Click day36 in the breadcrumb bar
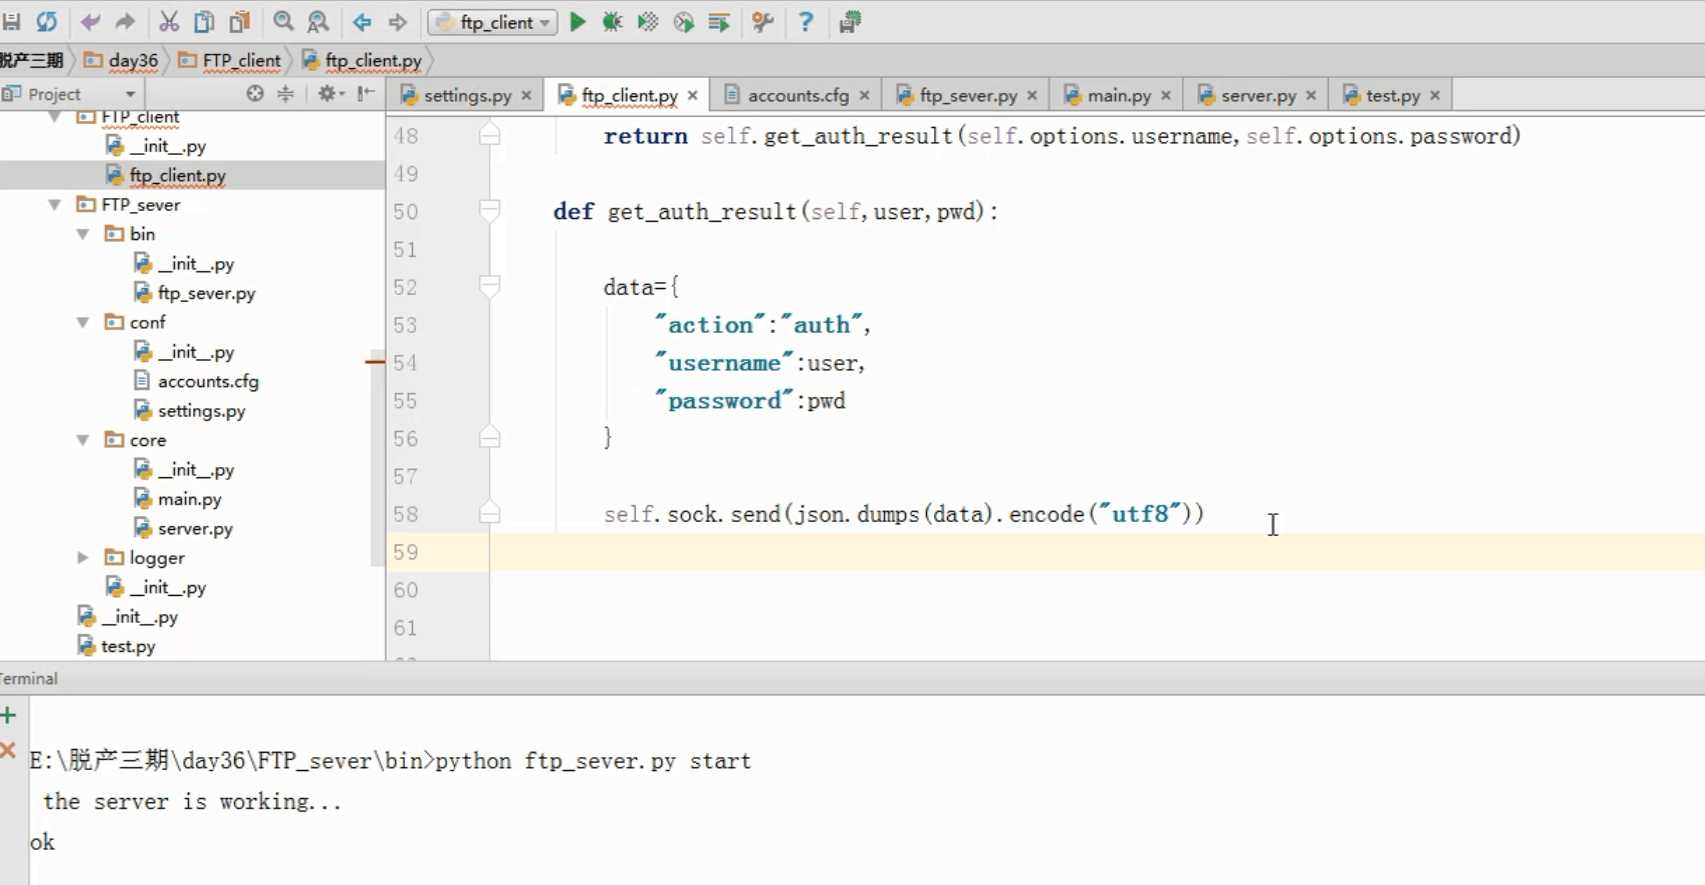The height and width of the screenshot is (885, 1705). [x=122, y=60]
